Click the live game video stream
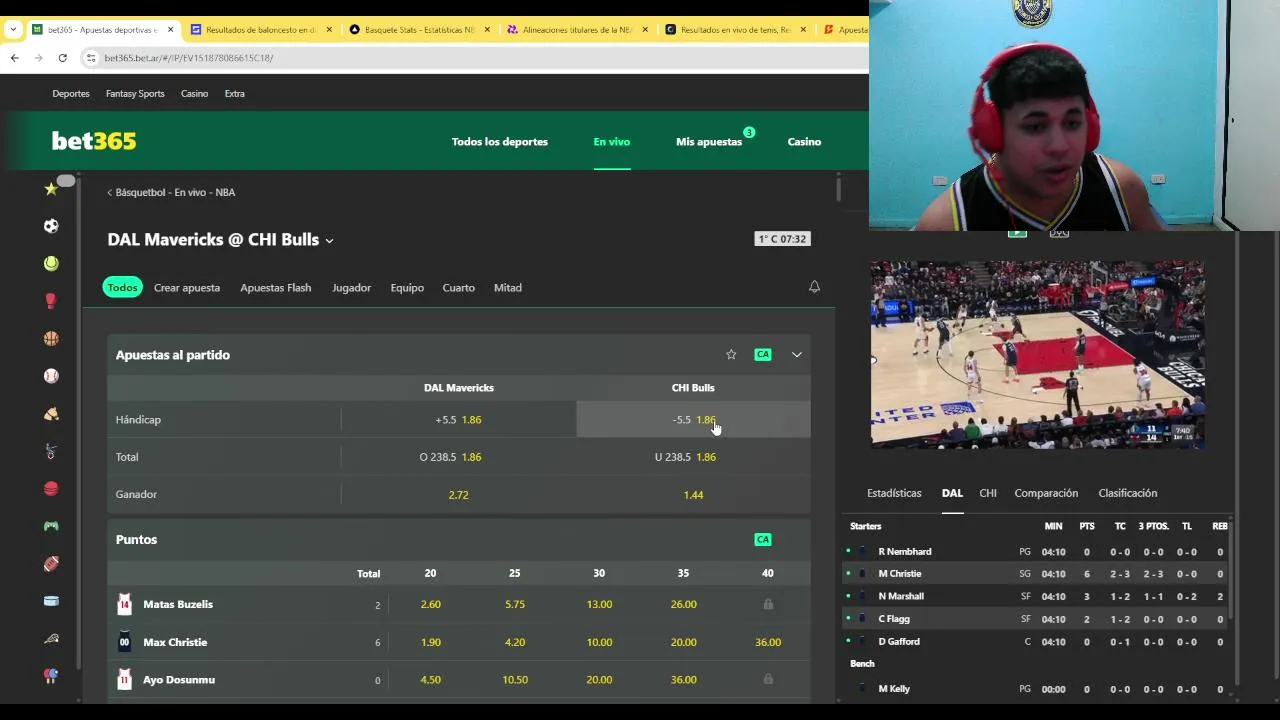Image resolution: width=1280 pixels, height=720 pixels. coord(1037,355)
